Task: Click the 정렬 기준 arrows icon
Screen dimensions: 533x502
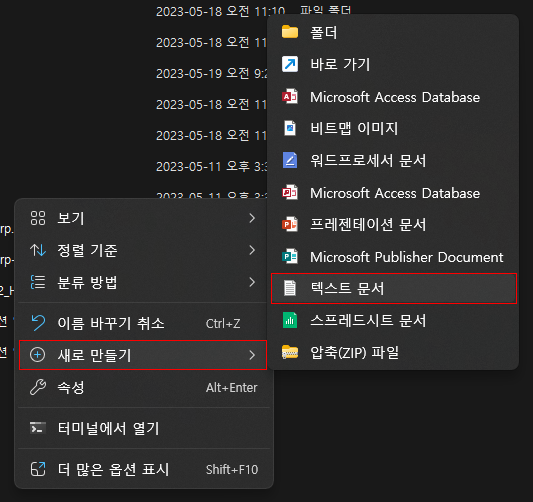Action: [x=38, y=250]
